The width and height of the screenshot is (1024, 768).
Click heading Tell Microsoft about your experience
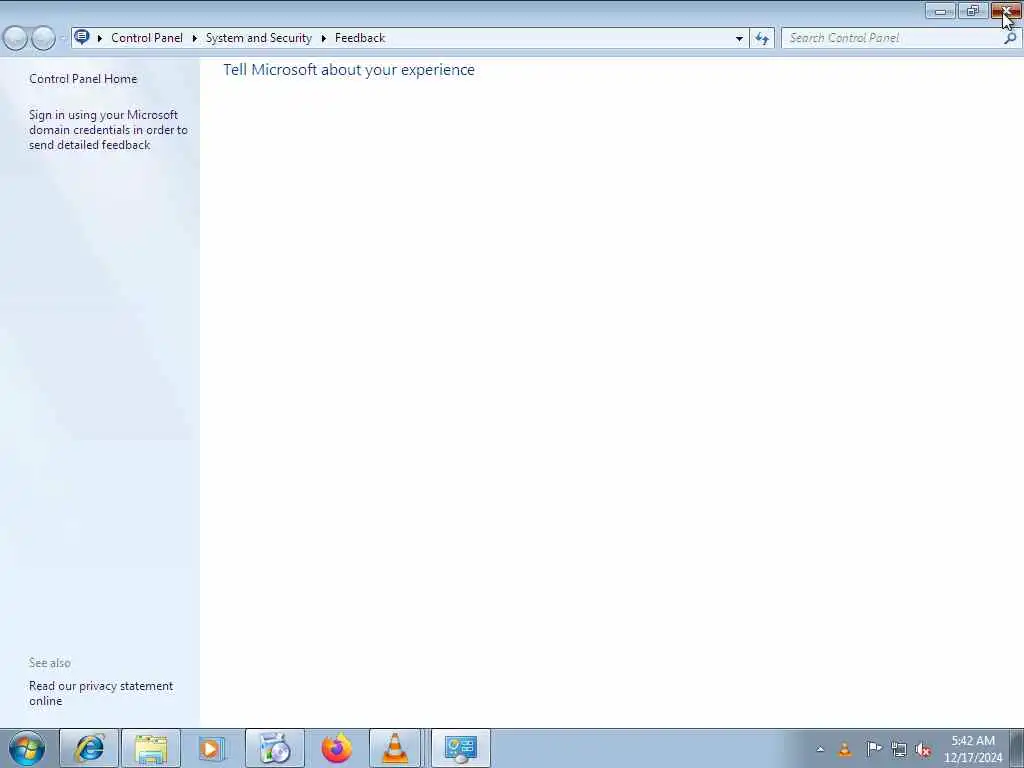pos(349,70)
